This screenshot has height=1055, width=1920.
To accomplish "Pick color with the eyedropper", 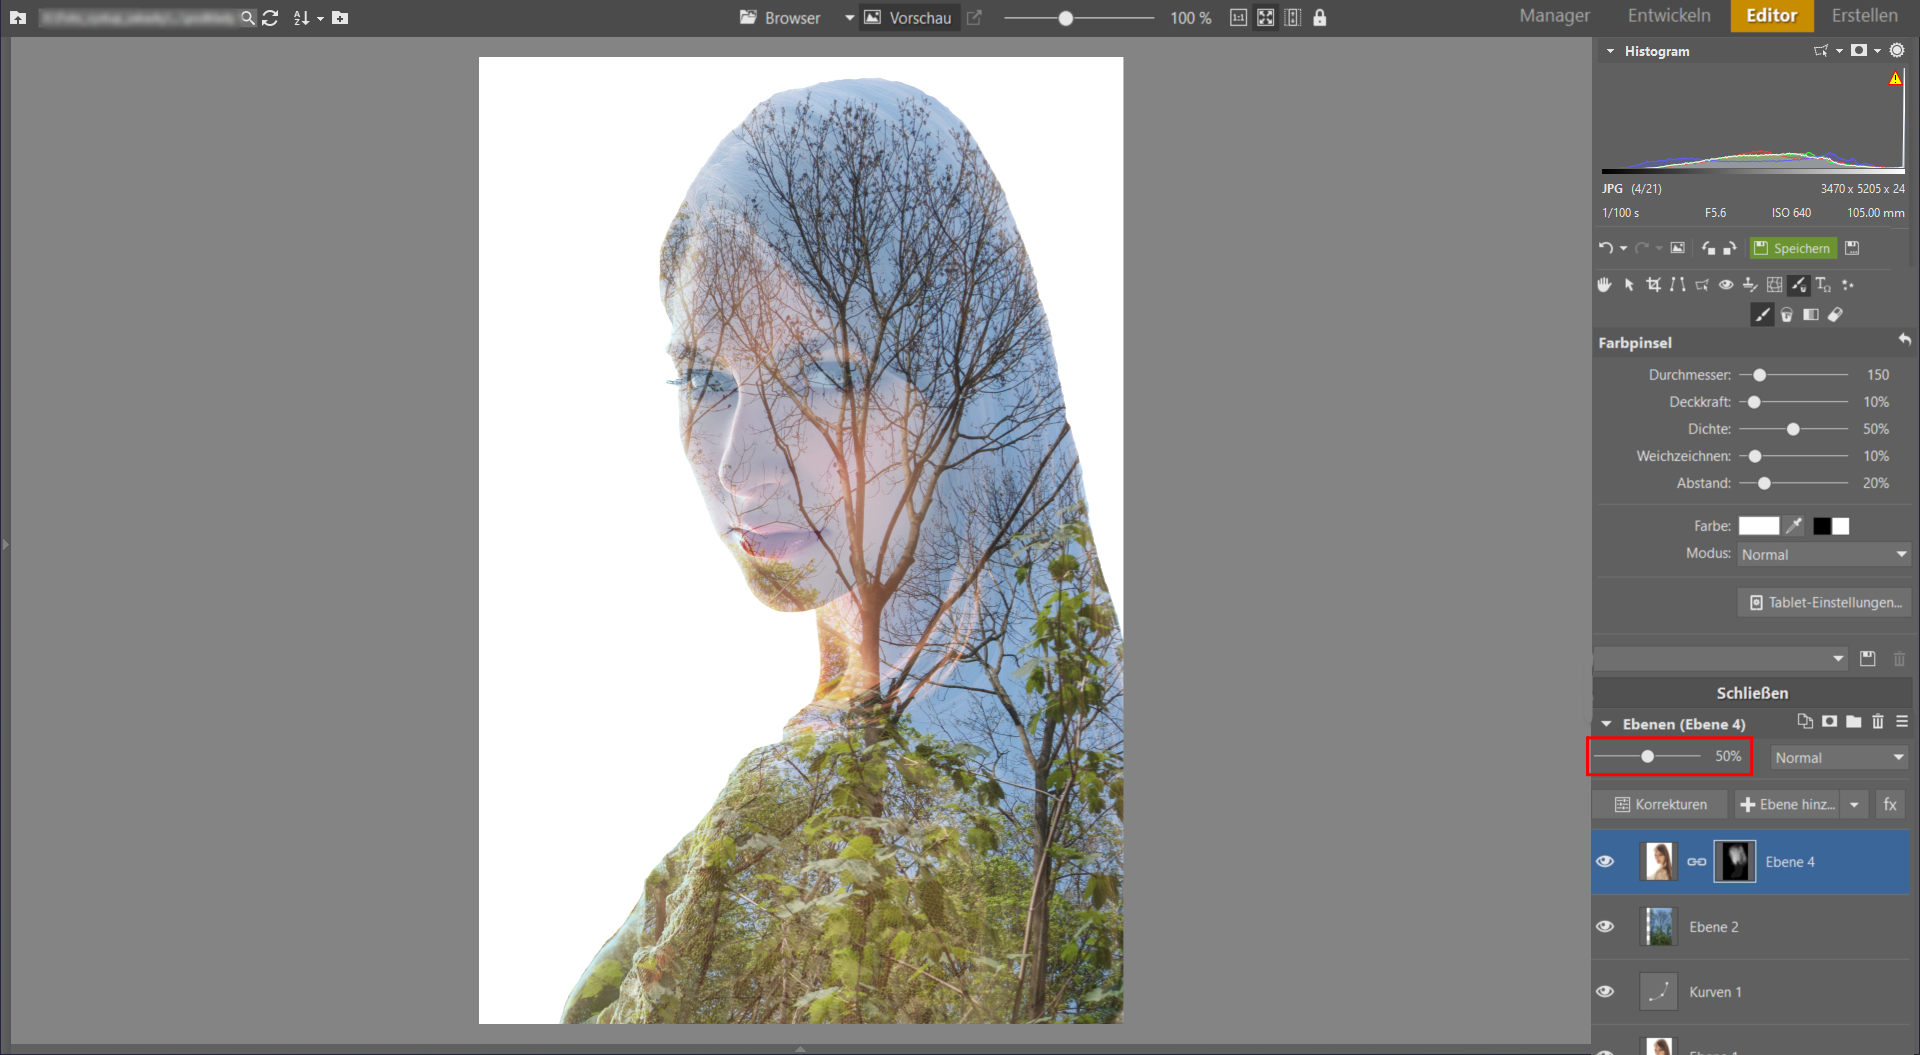I will click(x=1795, y=526).
